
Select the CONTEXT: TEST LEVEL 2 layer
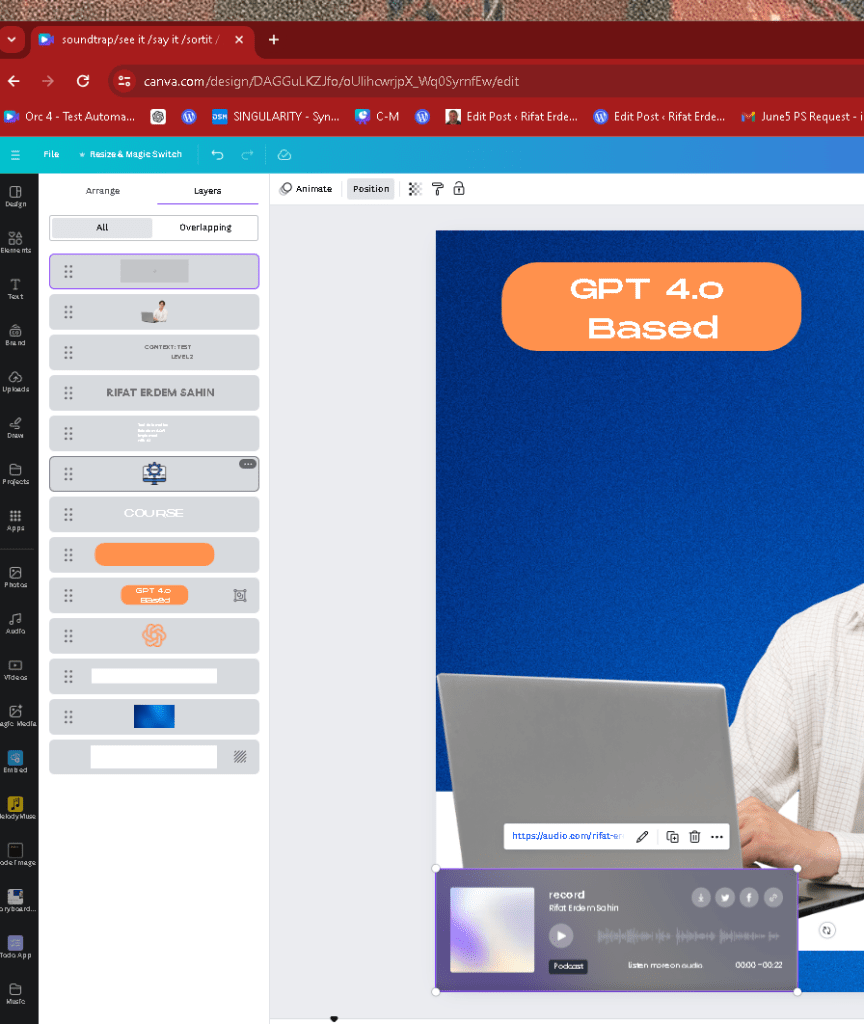click(x=154, y=352)
